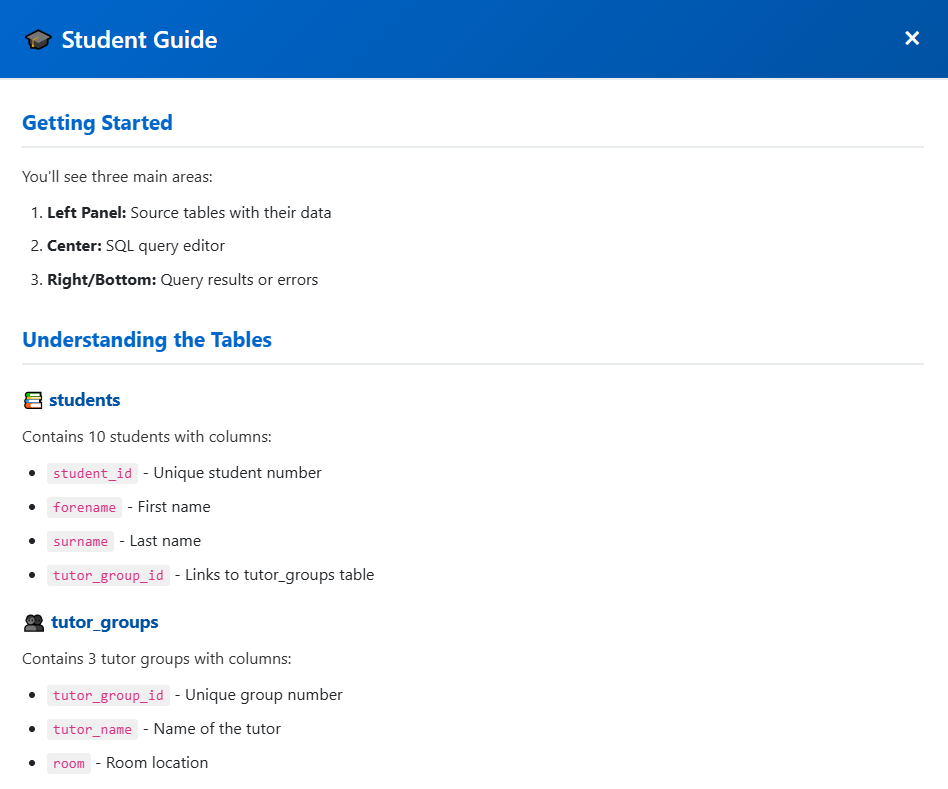Click the Left Panel list item

coord(188,213)
